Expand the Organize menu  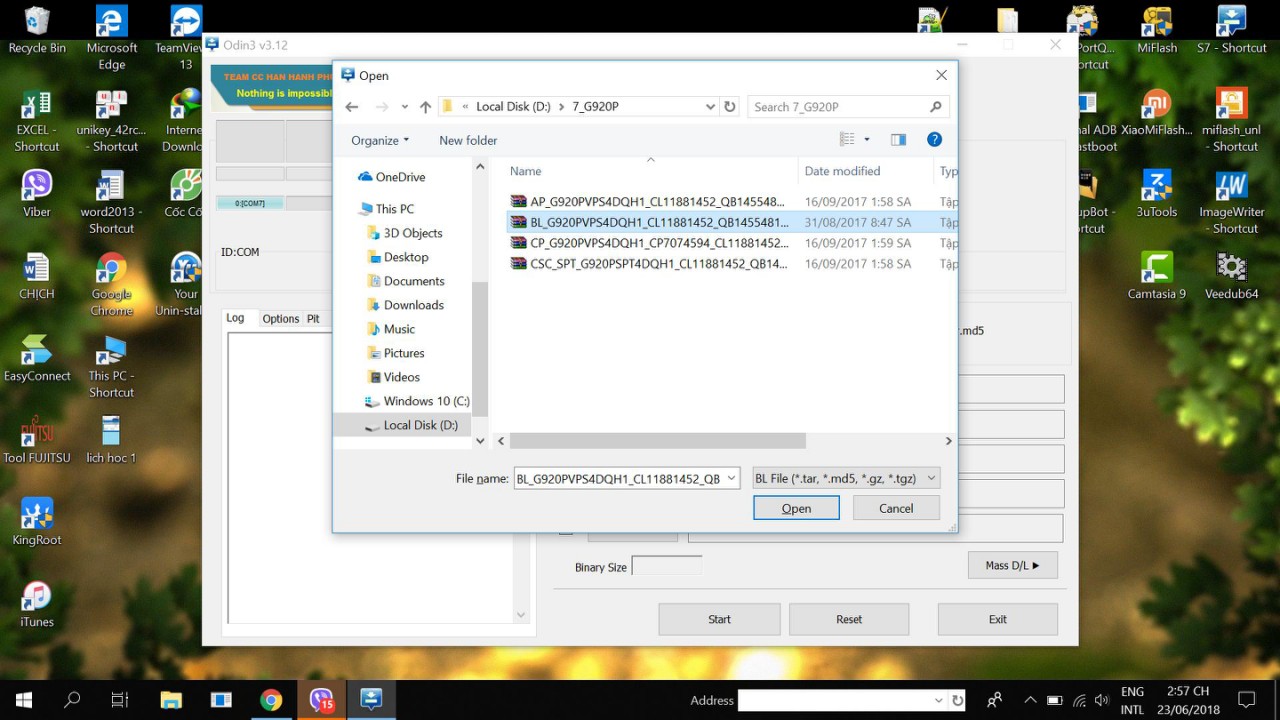[x=380, y=140]
